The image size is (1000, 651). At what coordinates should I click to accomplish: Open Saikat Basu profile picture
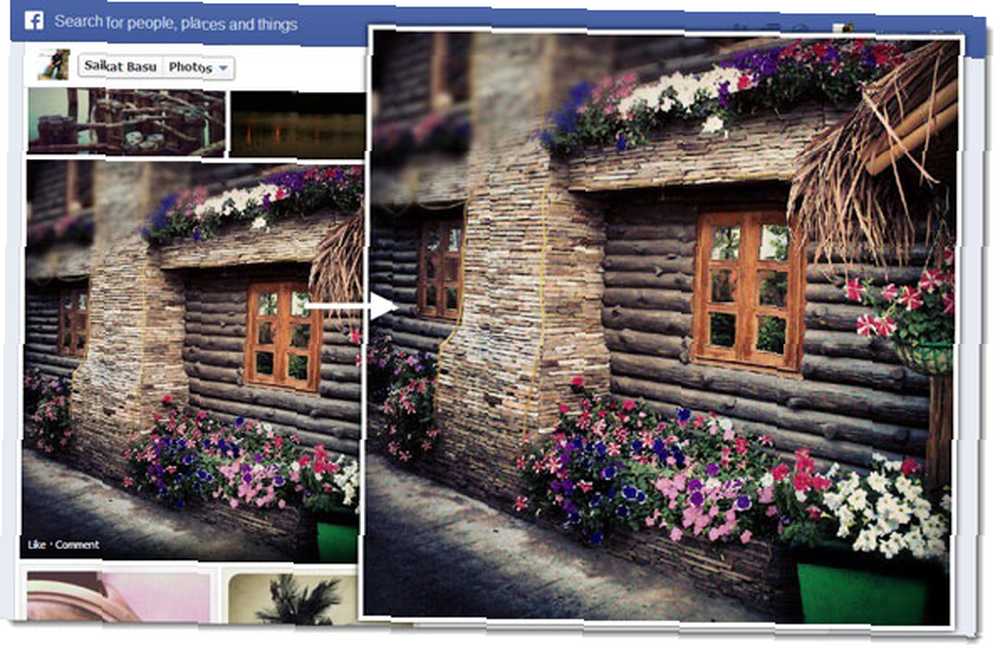pyautogui.click(x=54, y=64)
